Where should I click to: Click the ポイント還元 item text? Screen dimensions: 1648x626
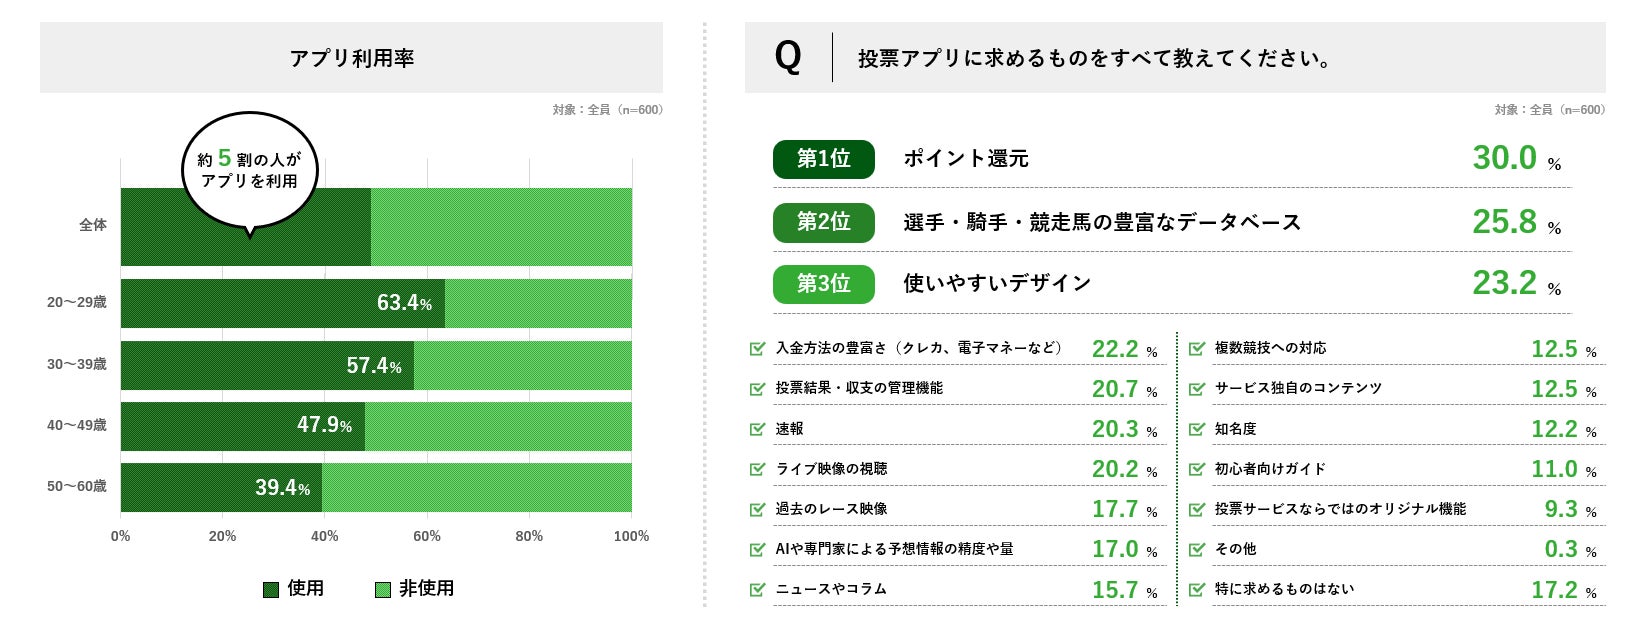point(965,159)
